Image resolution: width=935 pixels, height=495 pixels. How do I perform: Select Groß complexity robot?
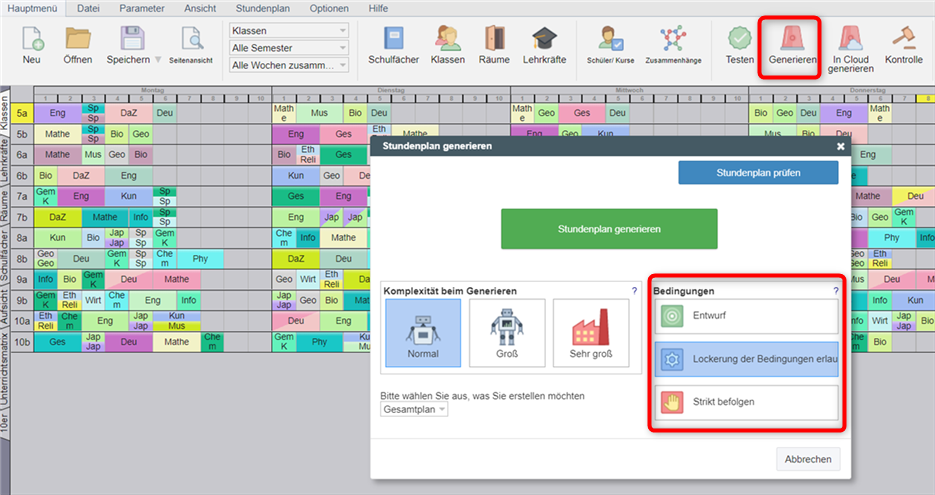click(x=507, y=333)
